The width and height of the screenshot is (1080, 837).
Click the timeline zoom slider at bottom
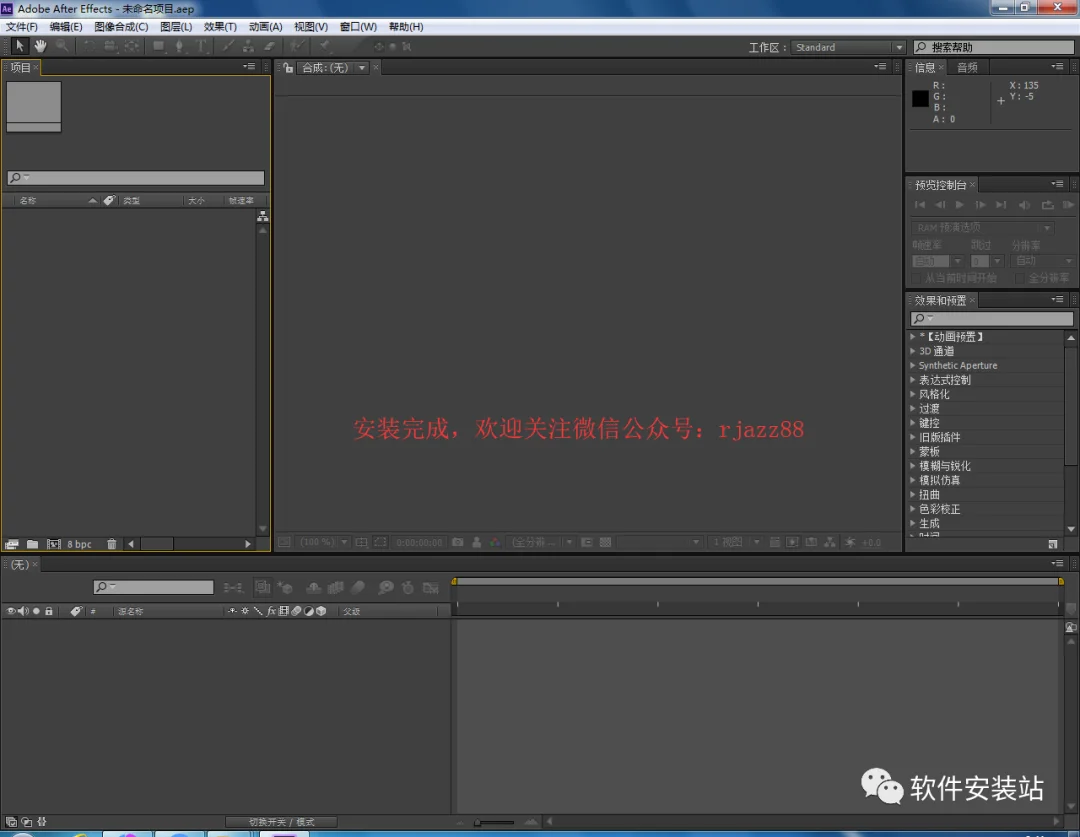[494, 822]
